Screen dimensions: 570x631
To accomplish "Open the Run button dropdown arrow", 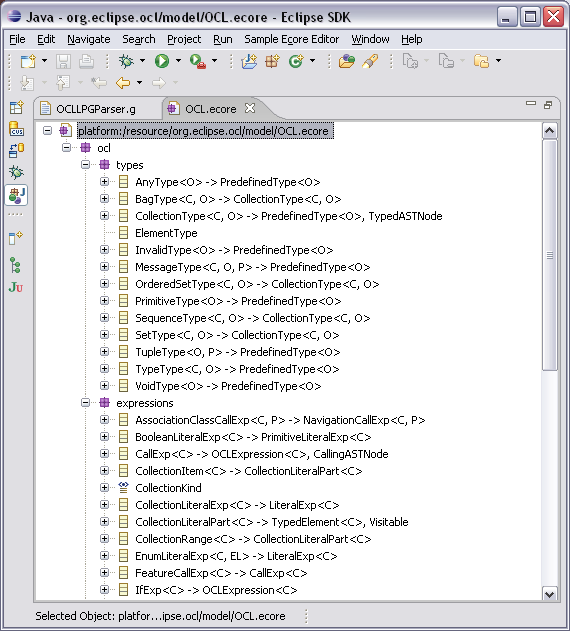I will tap(178, 61).
